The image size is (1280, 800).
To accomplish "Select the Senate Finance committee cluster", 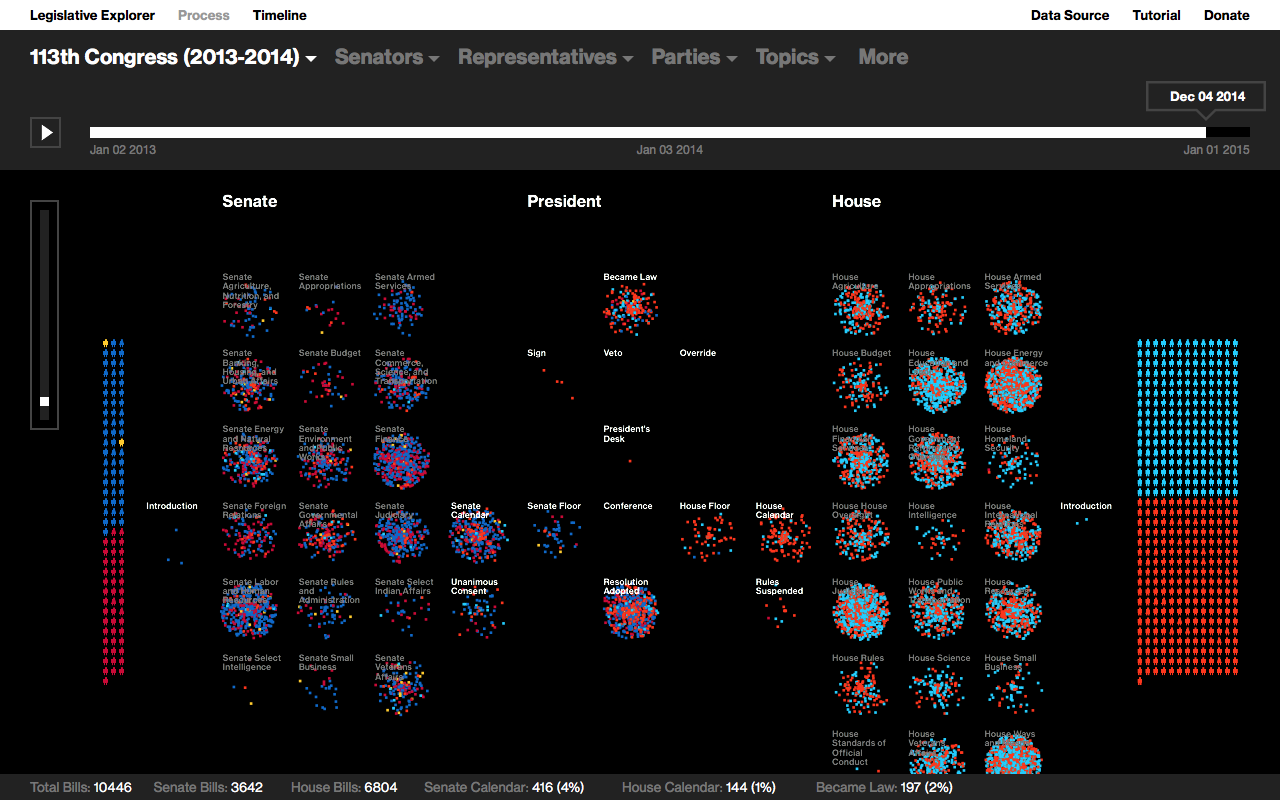I will [x=401, y=463].
